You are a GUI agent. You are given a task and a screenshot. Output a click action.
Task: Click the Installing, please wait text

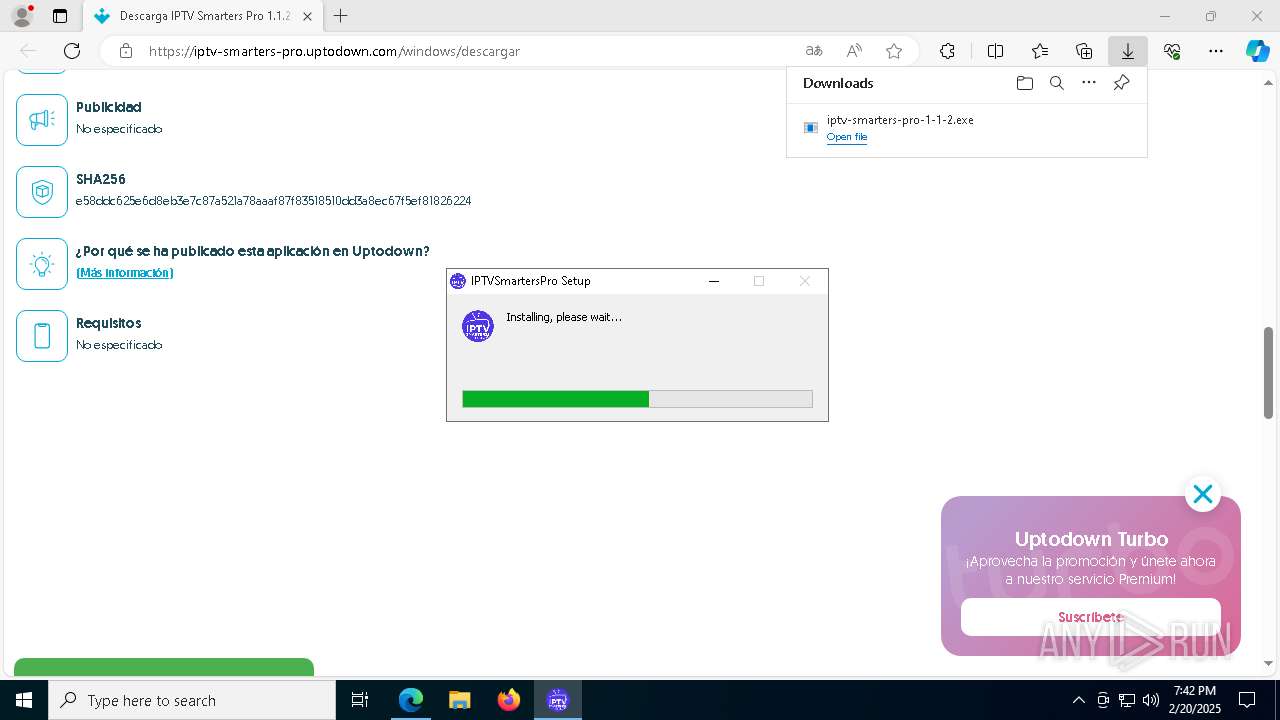click(564, 317)
